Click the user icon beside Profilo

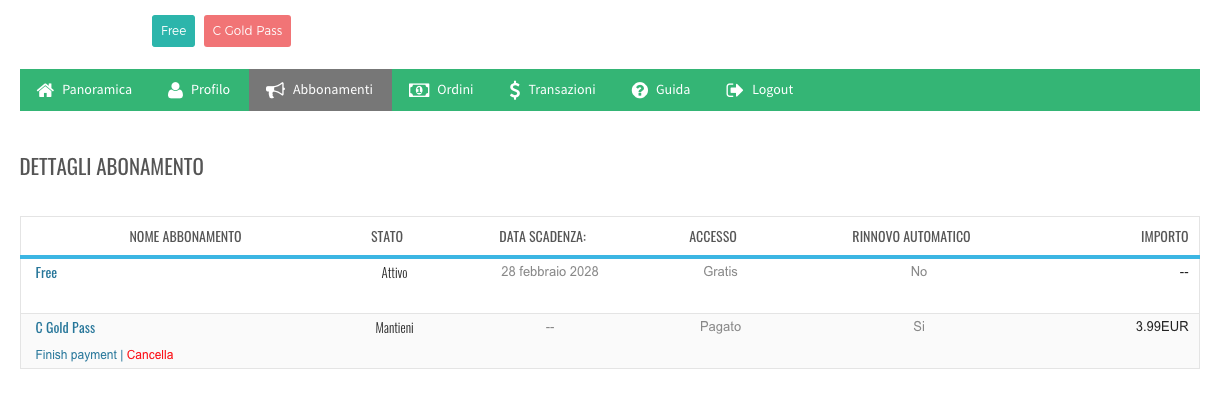tap(175, 90)
